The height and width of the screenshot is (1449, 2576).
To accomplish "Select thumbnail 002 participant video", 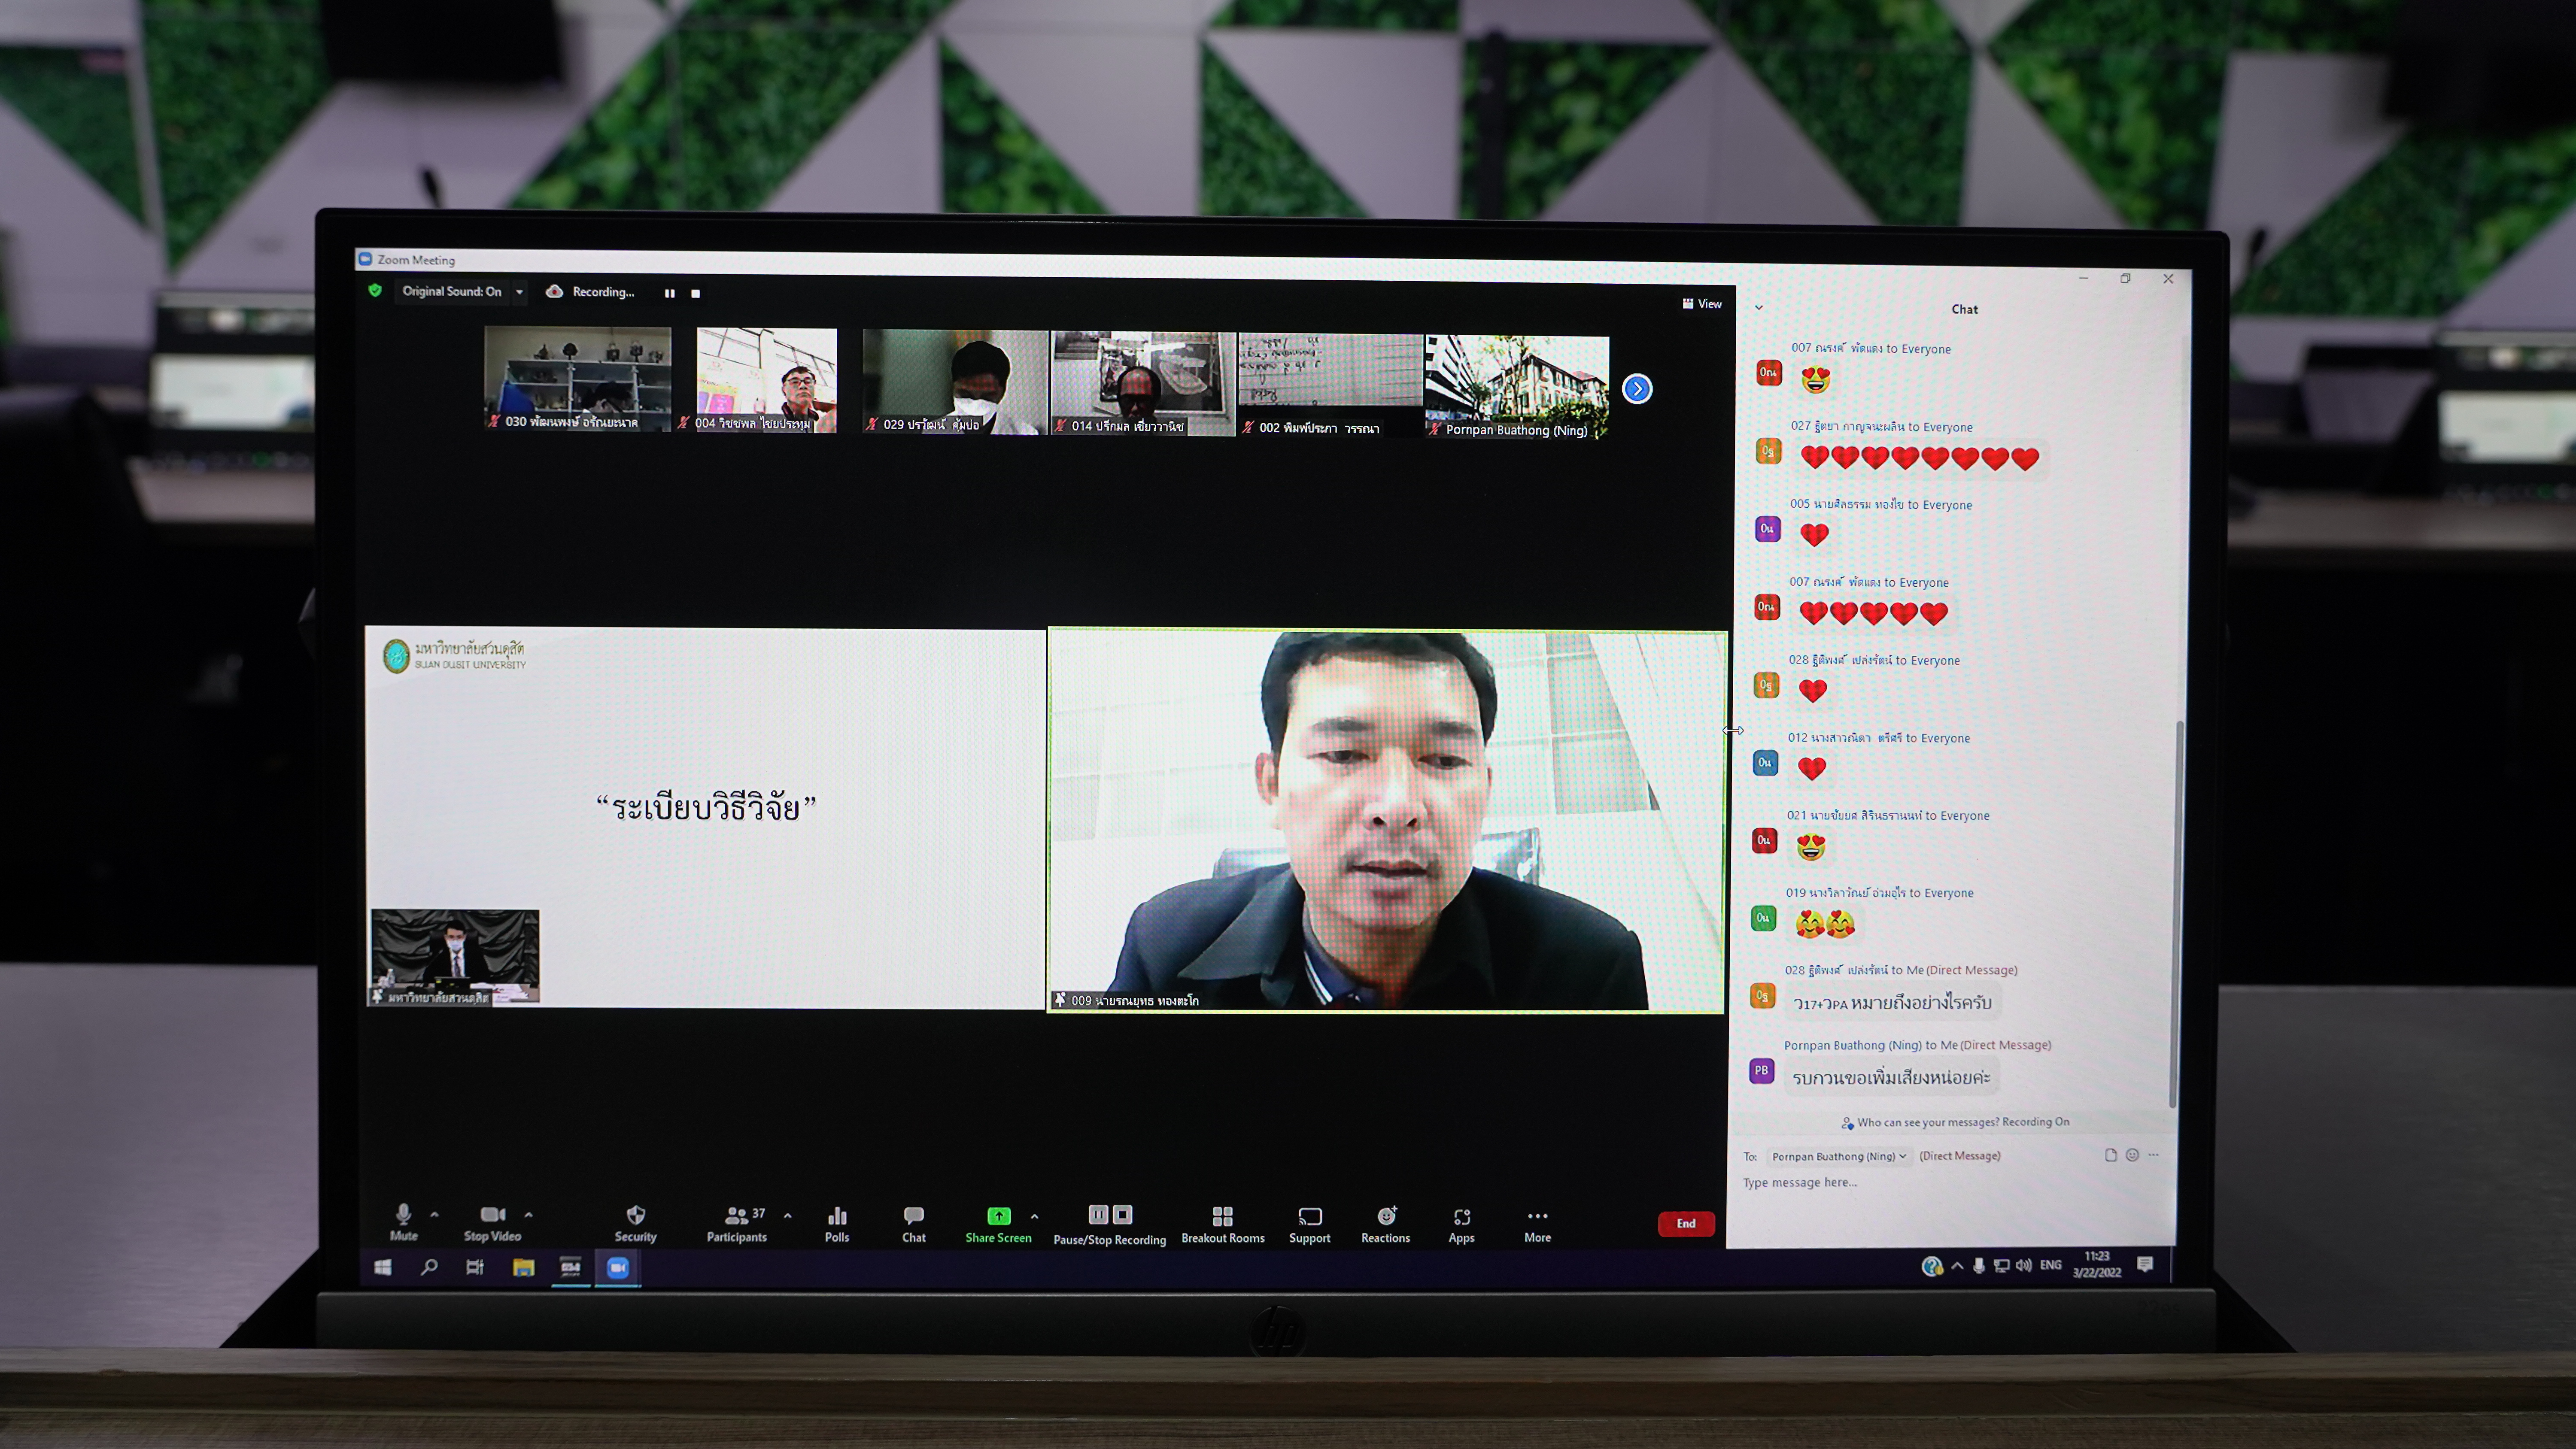I will 1330,385.
